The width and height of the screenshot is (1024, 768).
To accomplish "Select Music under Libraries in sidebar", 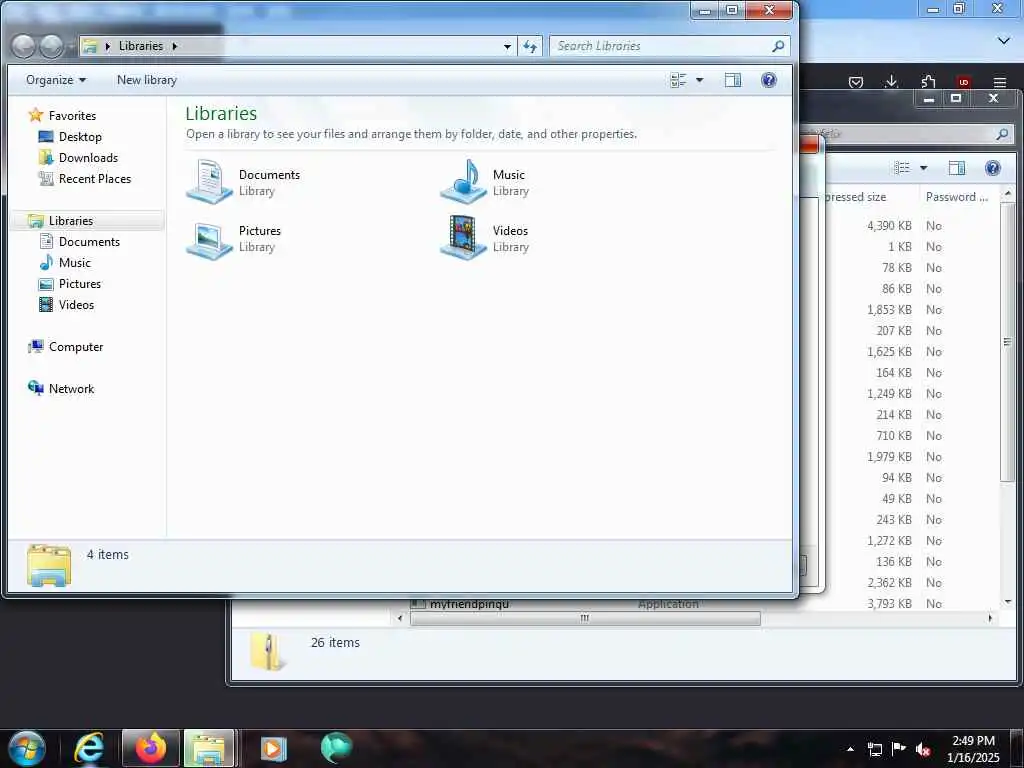I will (x=74, y=263).
